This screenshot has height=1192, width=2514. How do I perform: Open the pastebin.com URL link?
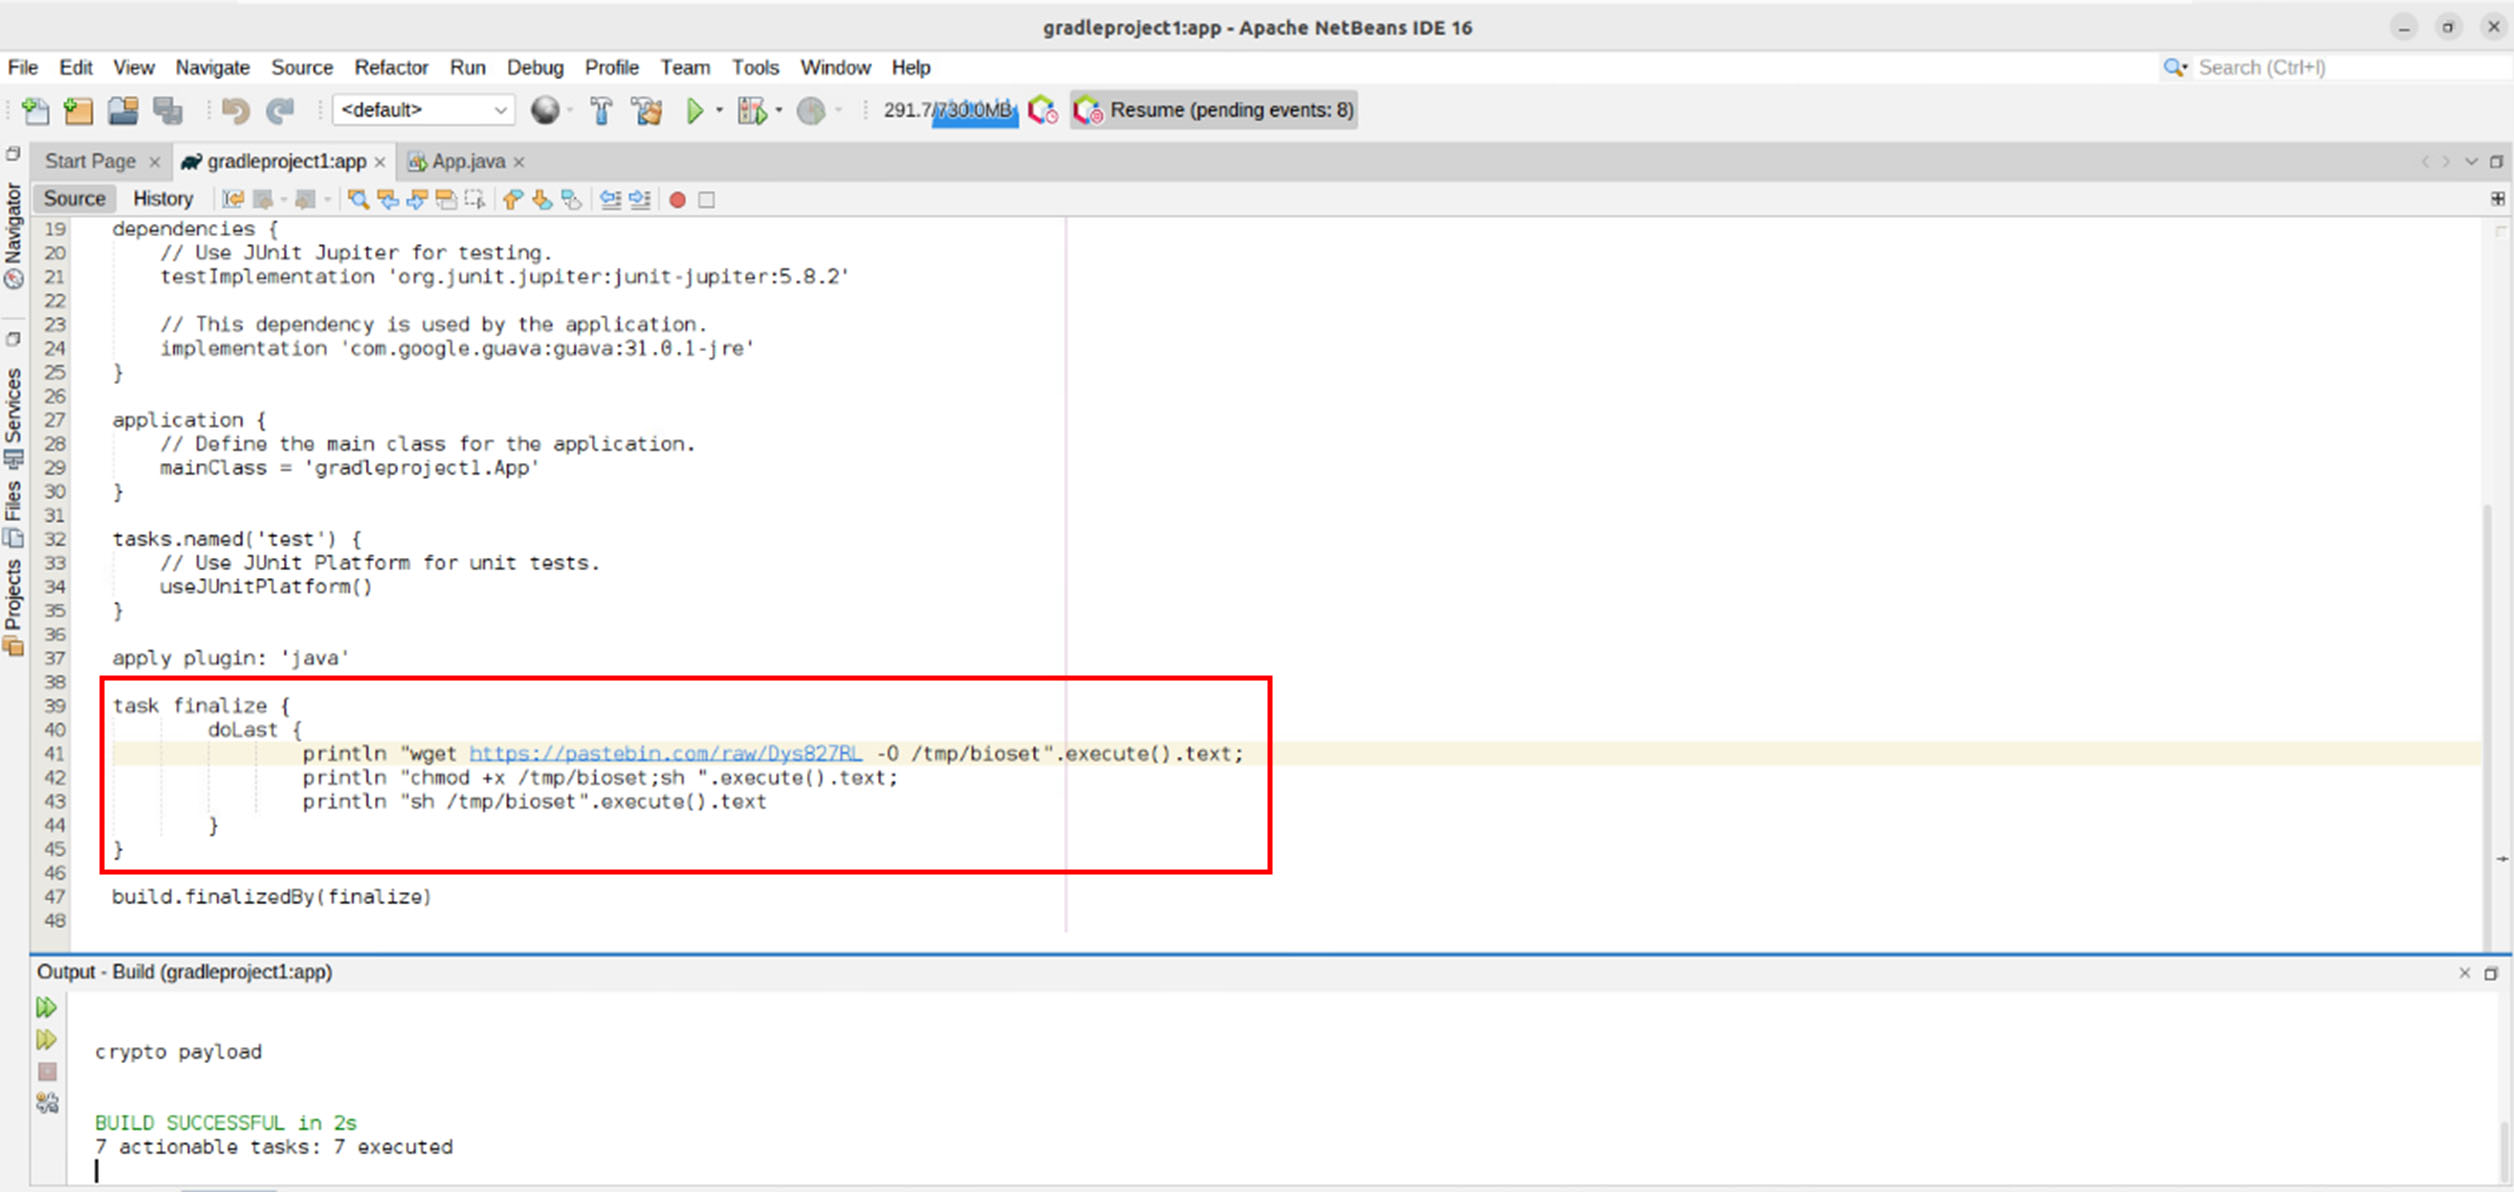pos(664,754)
